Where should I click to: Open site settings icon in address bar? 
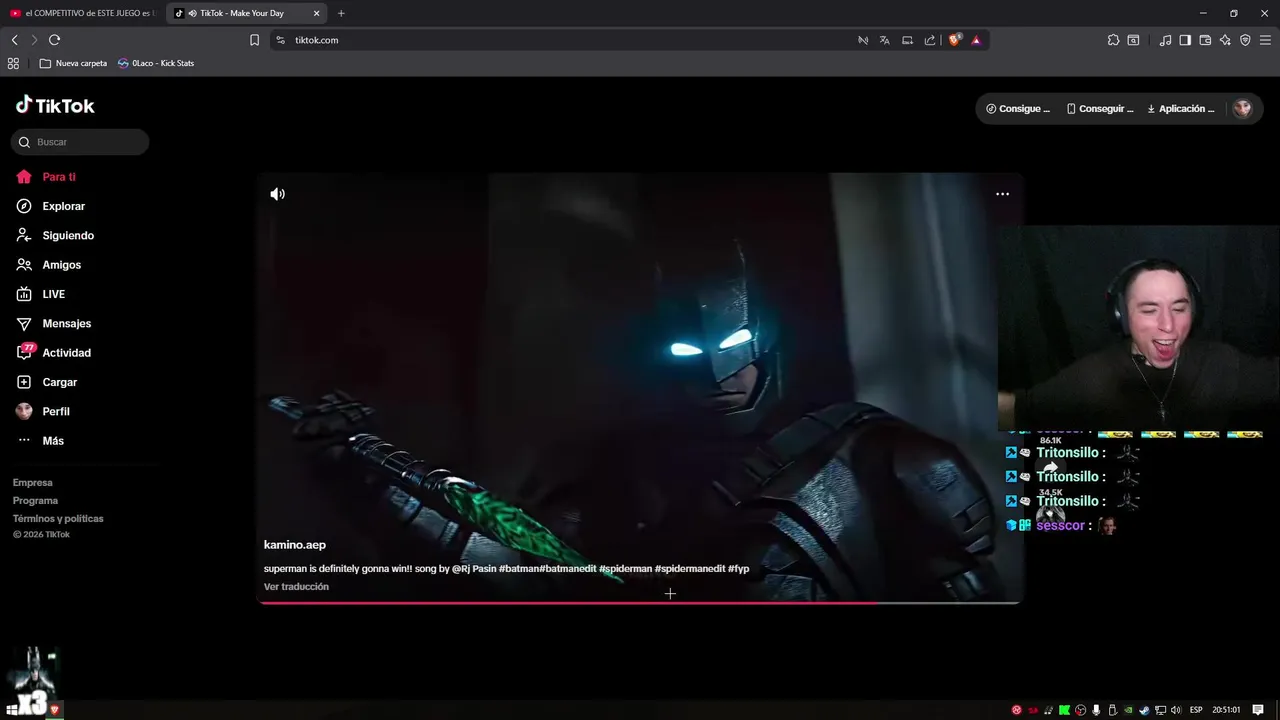point(280,40)
